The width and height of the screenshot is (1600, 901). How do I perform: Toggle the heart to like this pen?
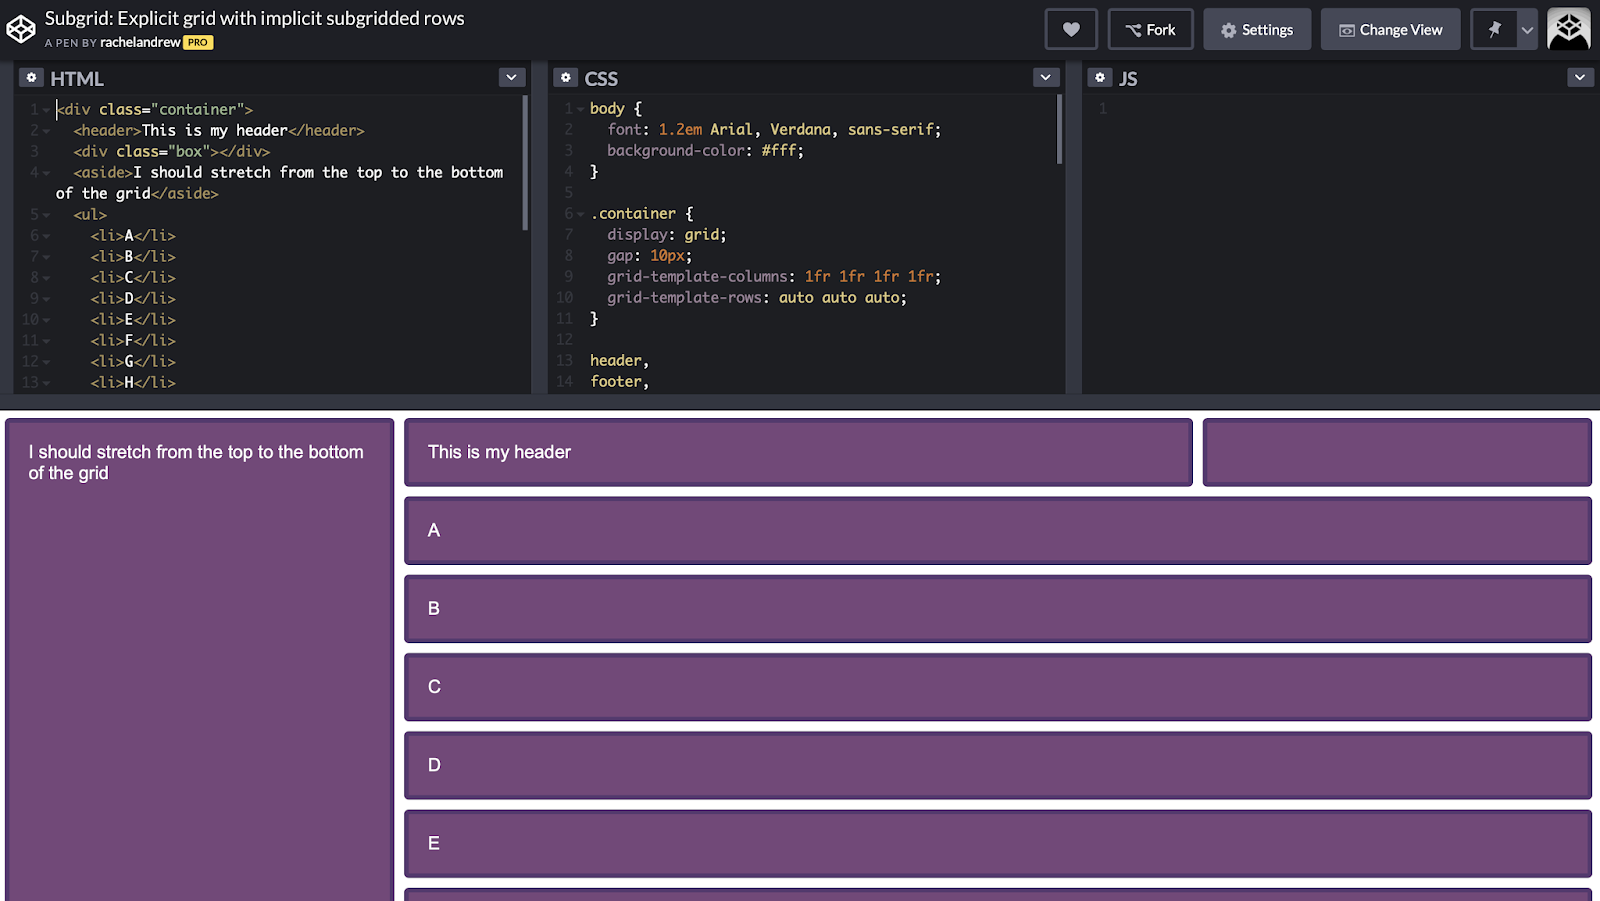point(1071,29)
